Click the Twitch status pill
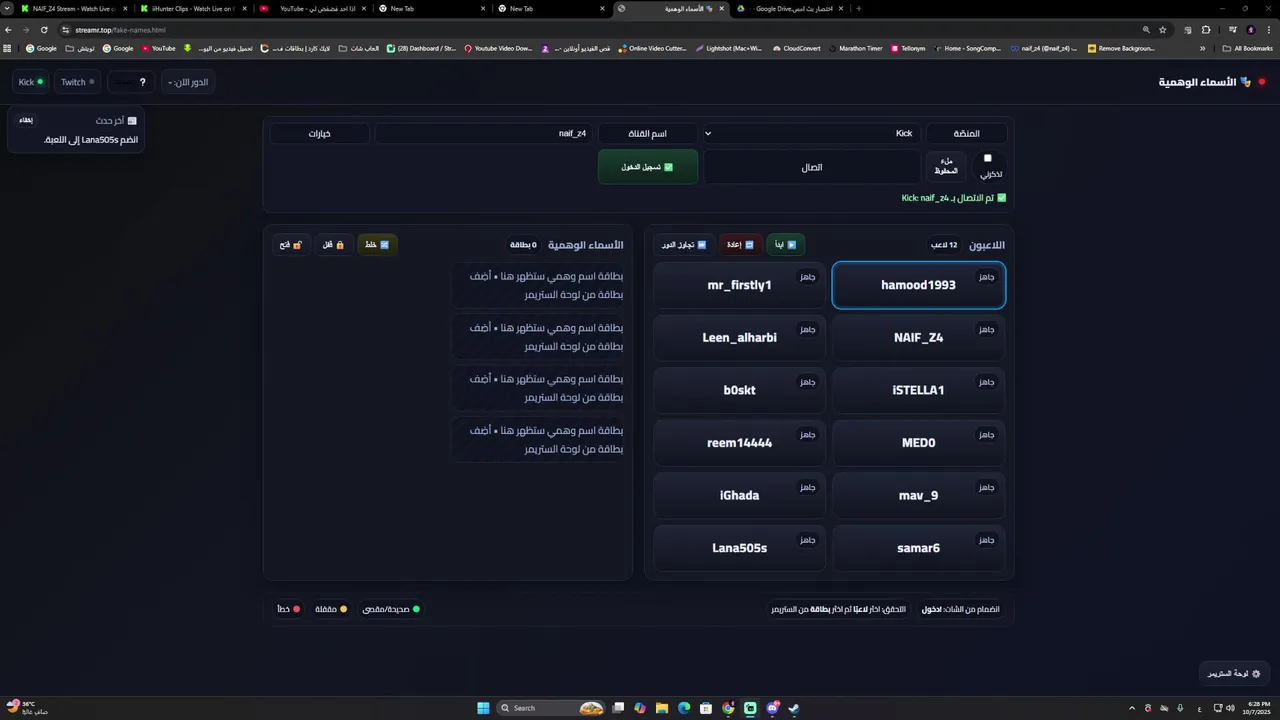 point(78,82)
